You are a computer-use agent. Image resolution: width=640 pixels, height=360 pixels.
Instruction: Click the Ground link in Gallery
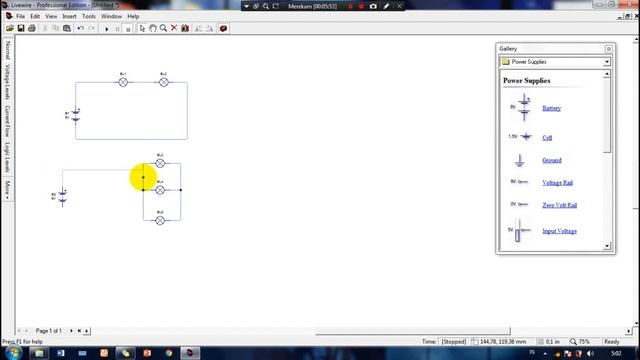(552, 160)
